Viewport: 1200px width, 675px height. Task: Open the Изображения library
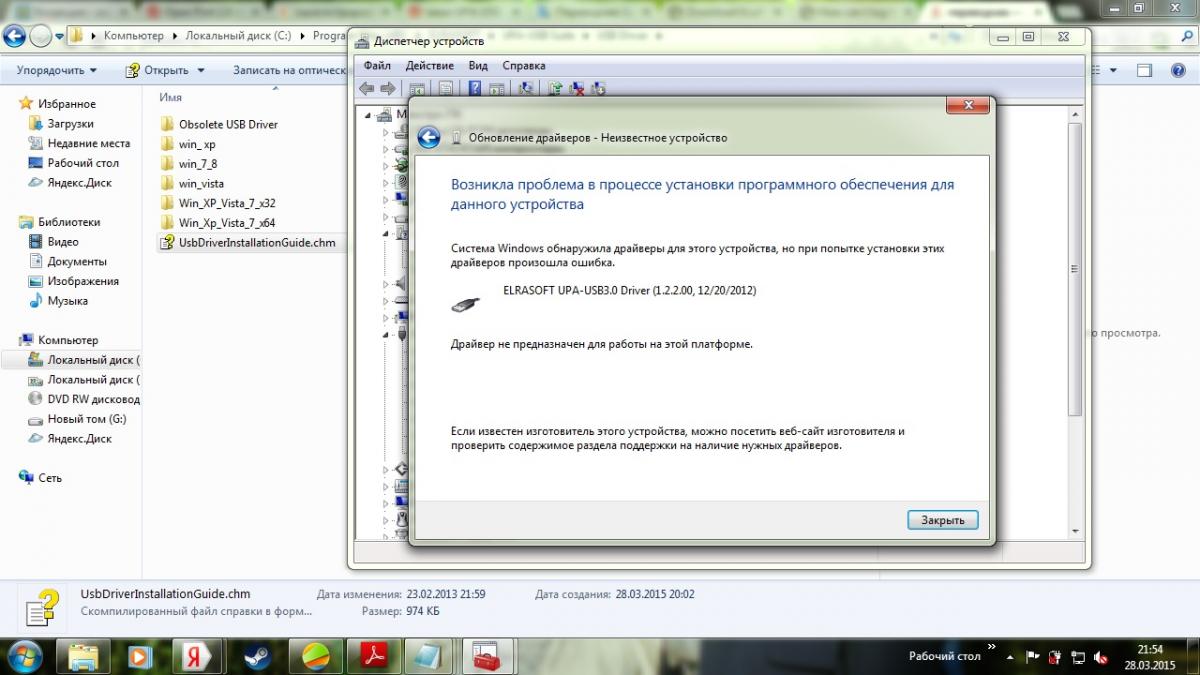tap(73, 281)
